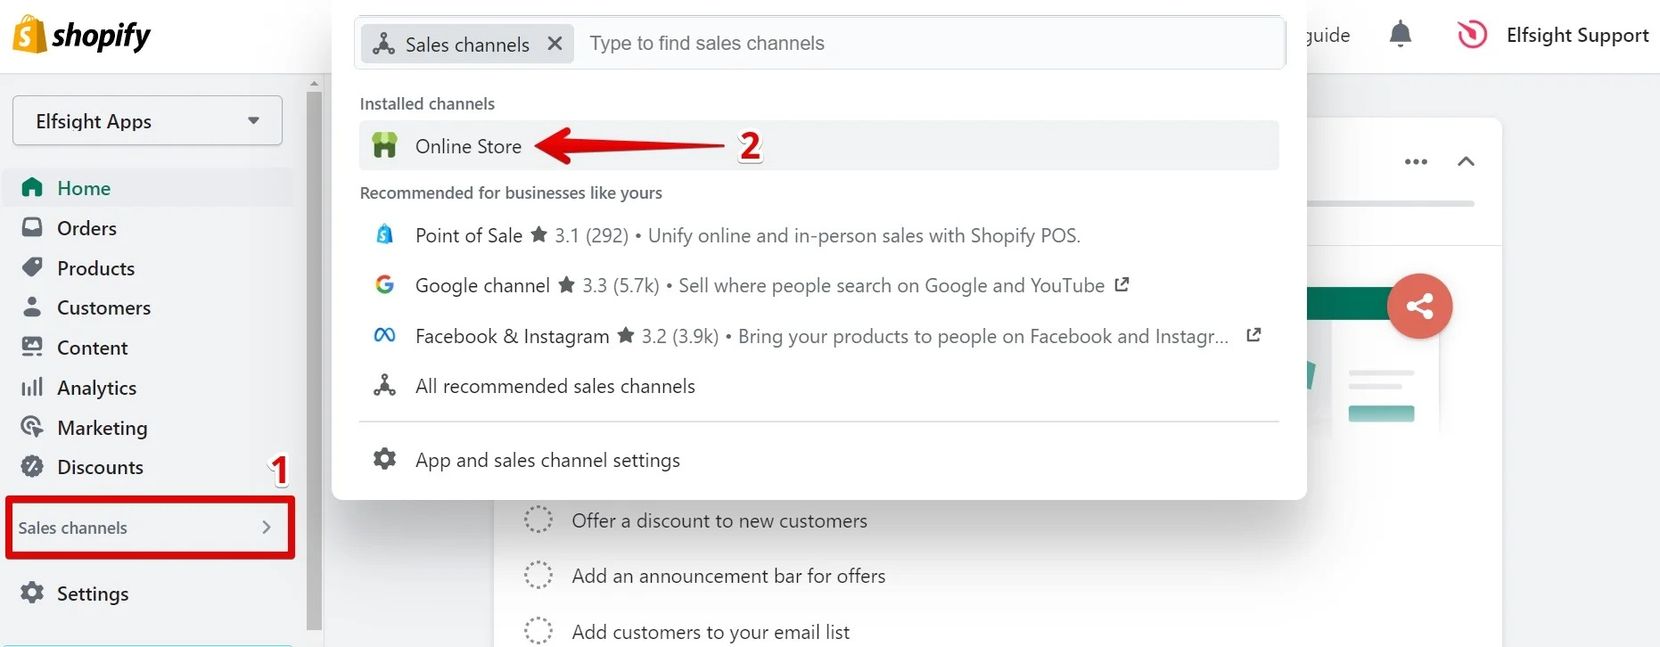Screen dimensions: 1660x647
Task: Click the red share button
Action: click(1419, 306)
